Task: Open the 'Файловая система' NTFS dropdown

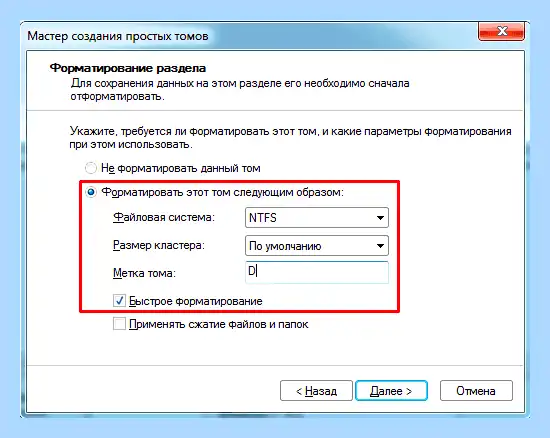Action: (317, 218)
